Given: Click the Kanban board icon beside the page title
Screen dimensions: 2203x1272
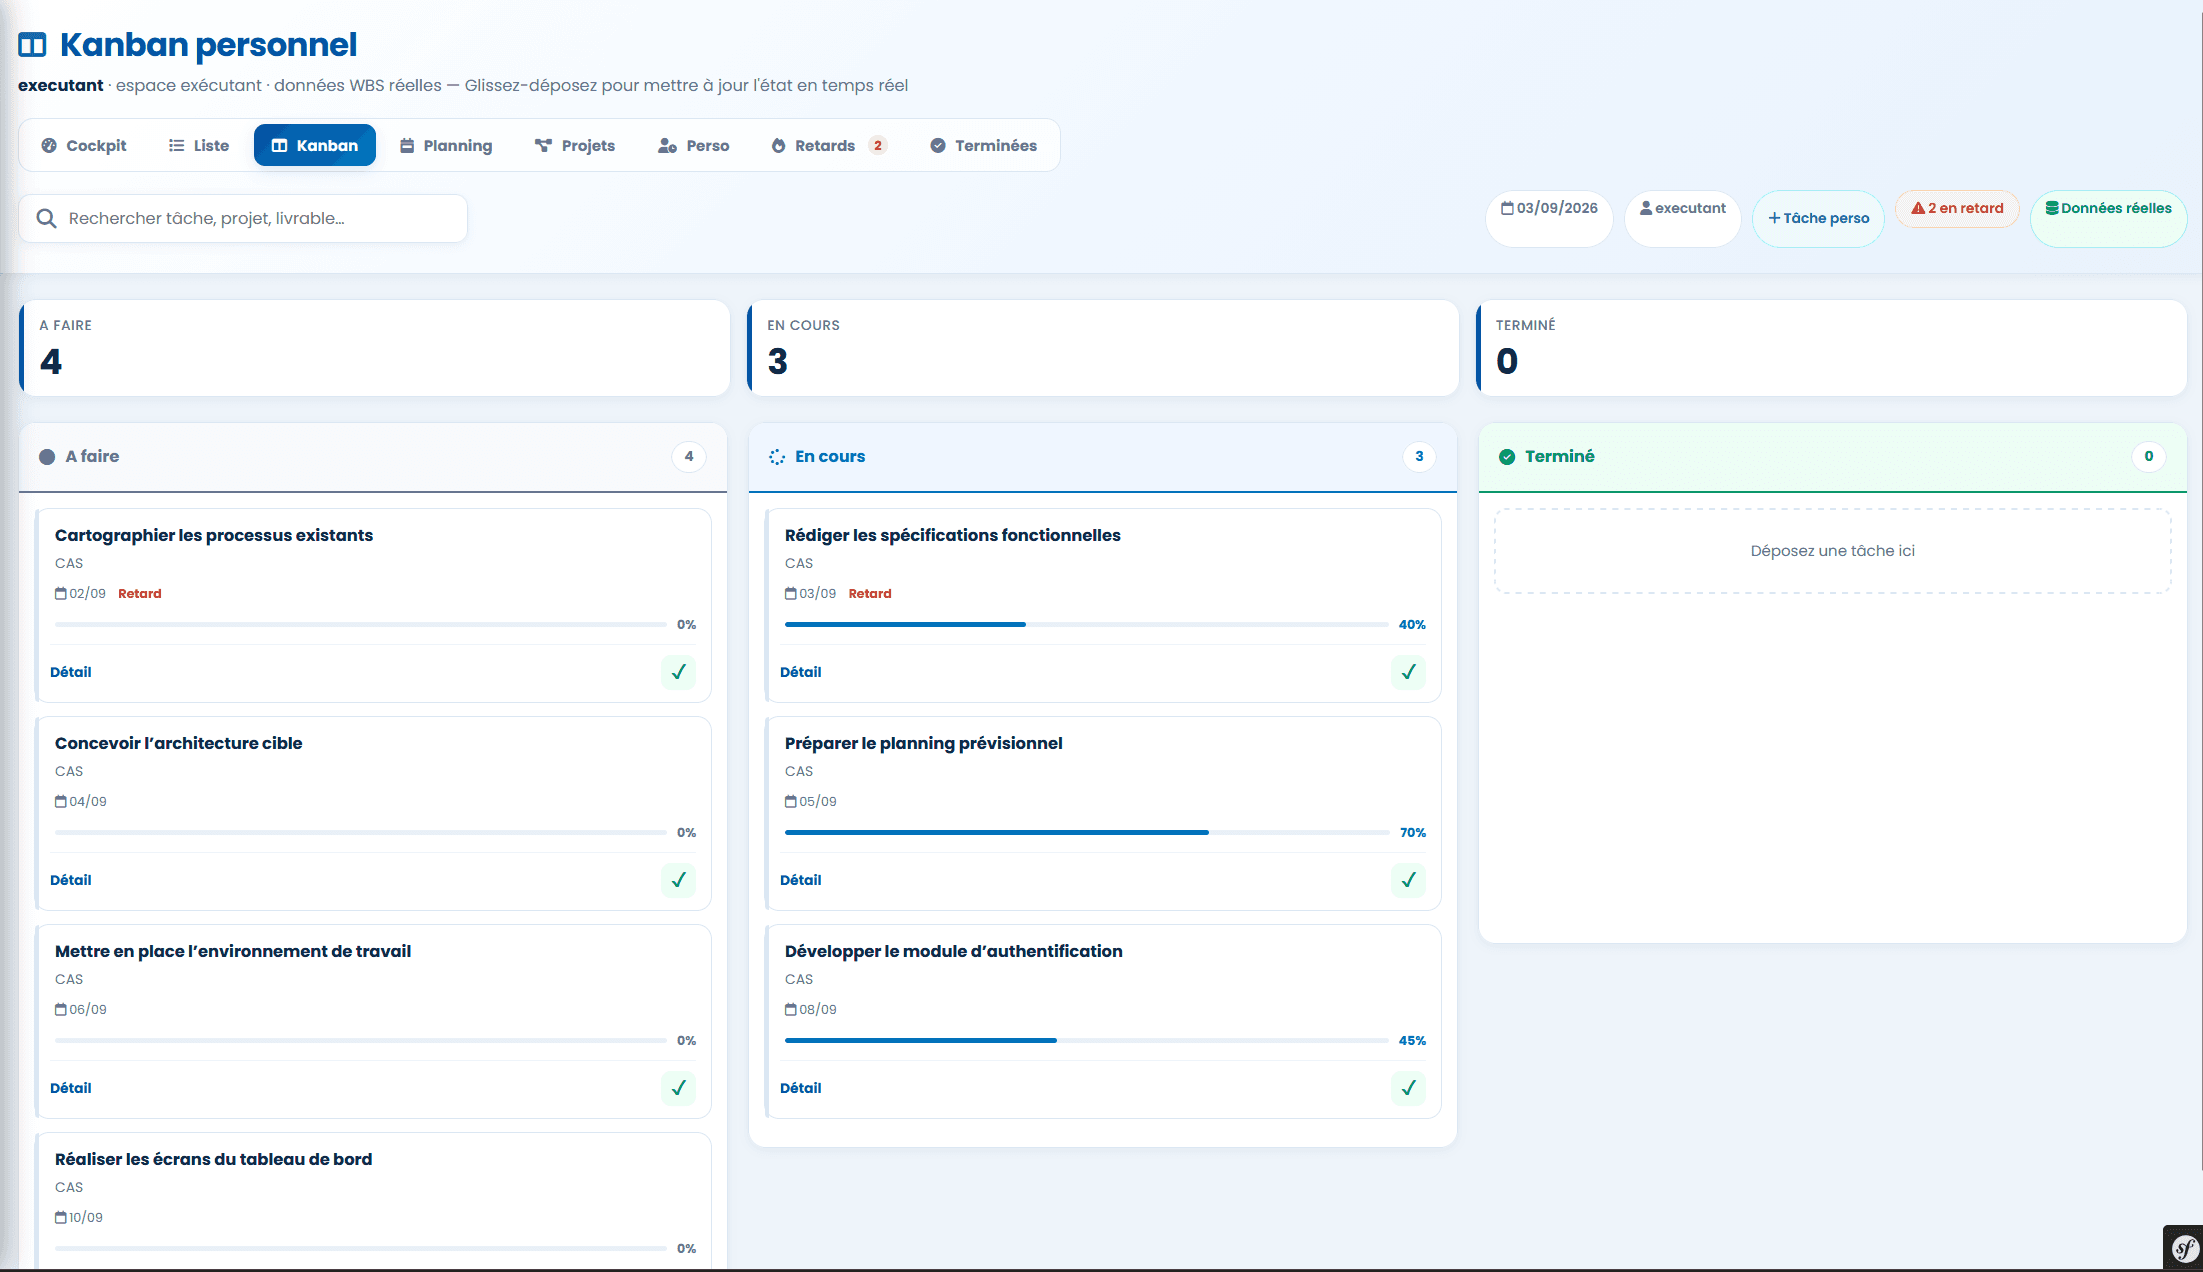Looking at the screenshot, I should pos(32,45).
